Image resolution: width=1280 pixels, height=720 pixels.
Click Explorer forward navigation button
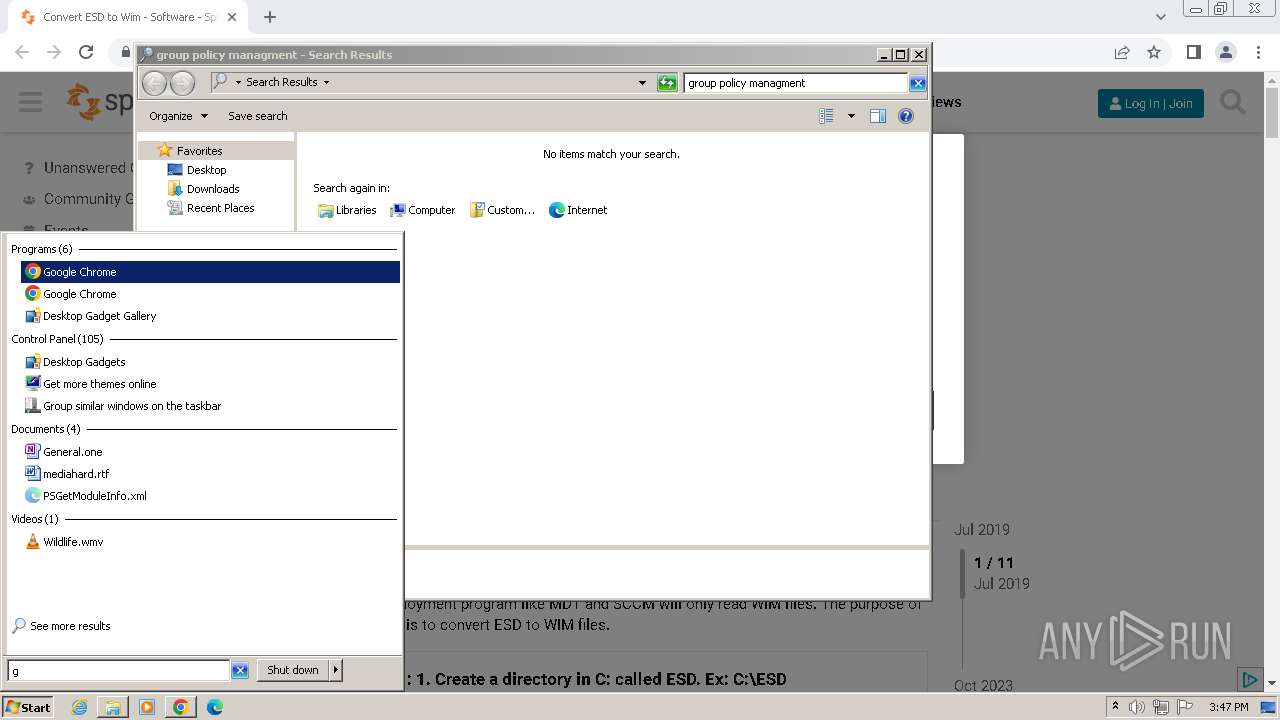pos(182,83)
